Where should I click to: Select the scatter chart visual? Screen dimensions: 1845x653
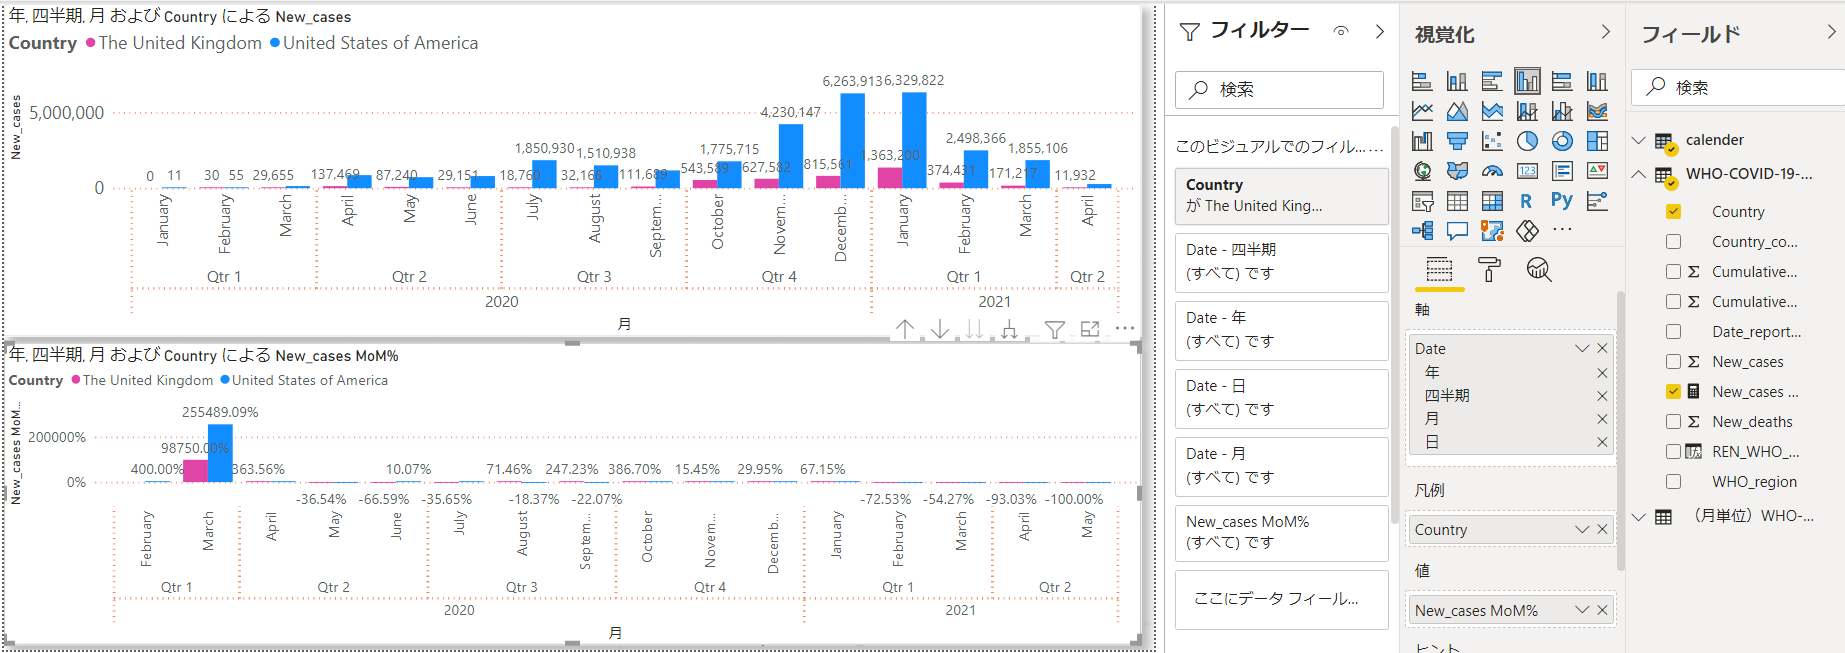click(1492, 141)
